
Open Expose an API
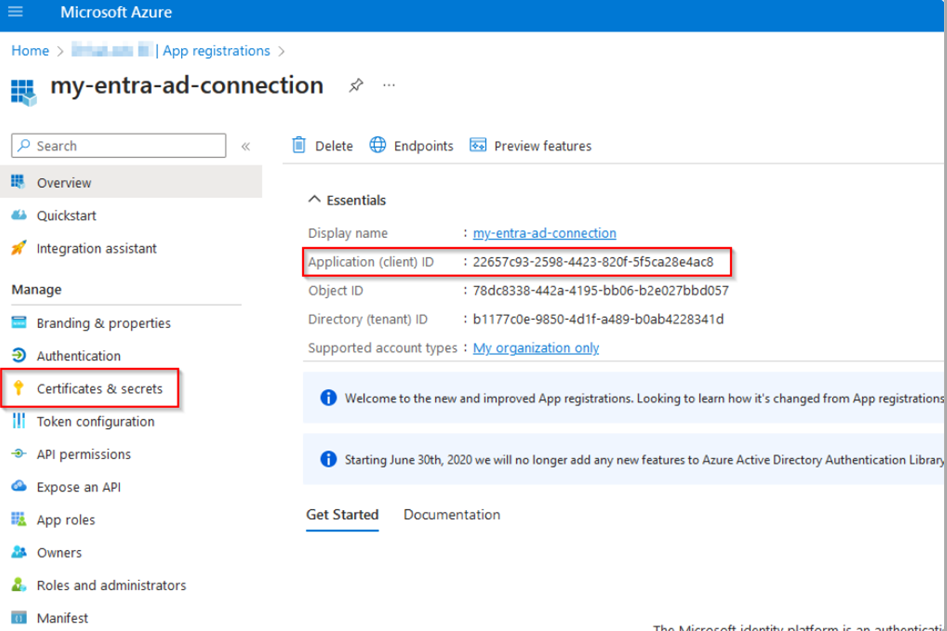[x=131, y=487]
